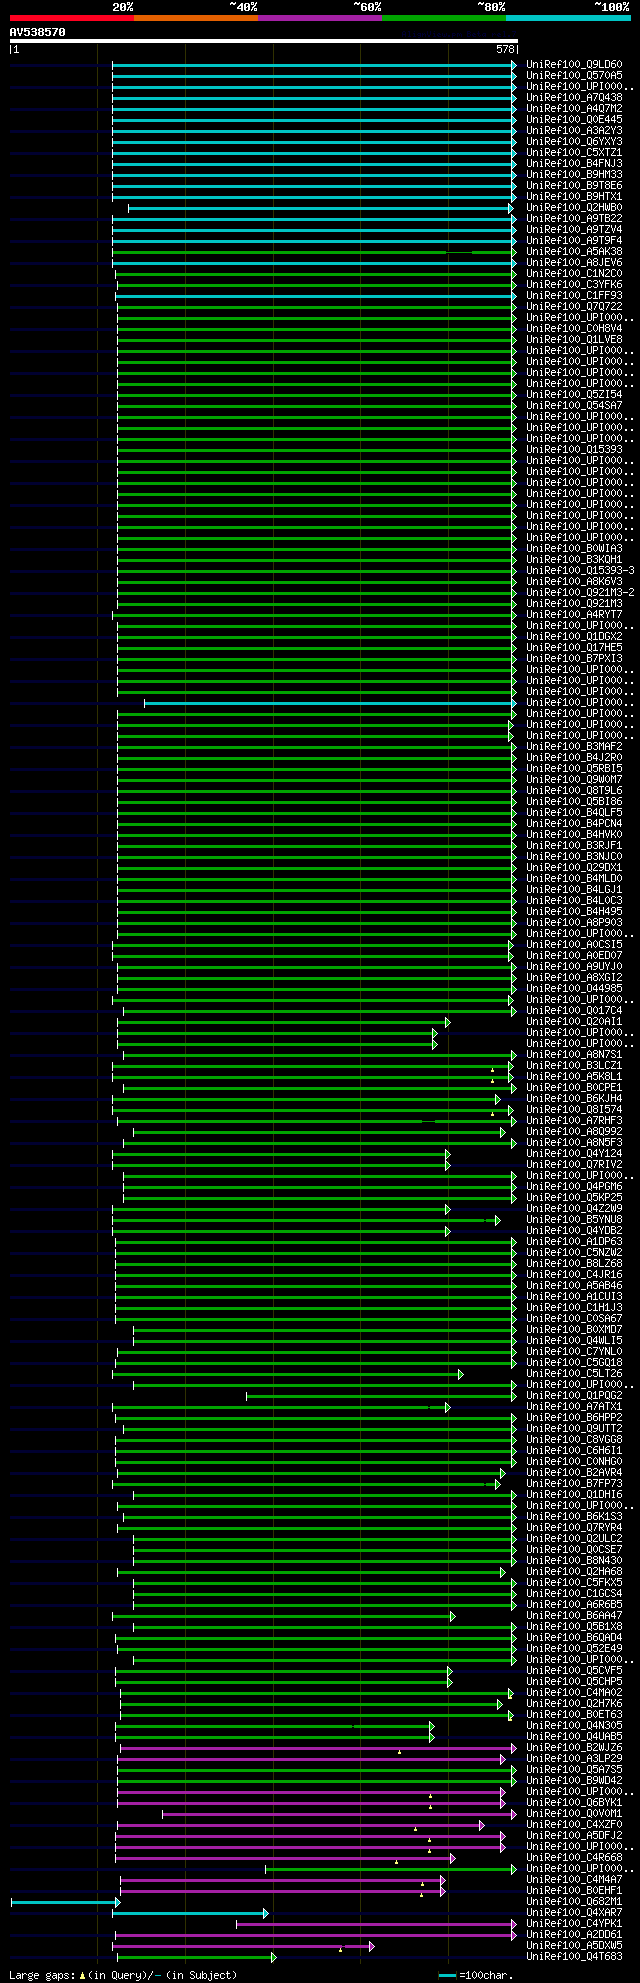640x1983 pixels.
Task: Select label UniRef100_A5K8L1
Action: tap(574, 1077)
